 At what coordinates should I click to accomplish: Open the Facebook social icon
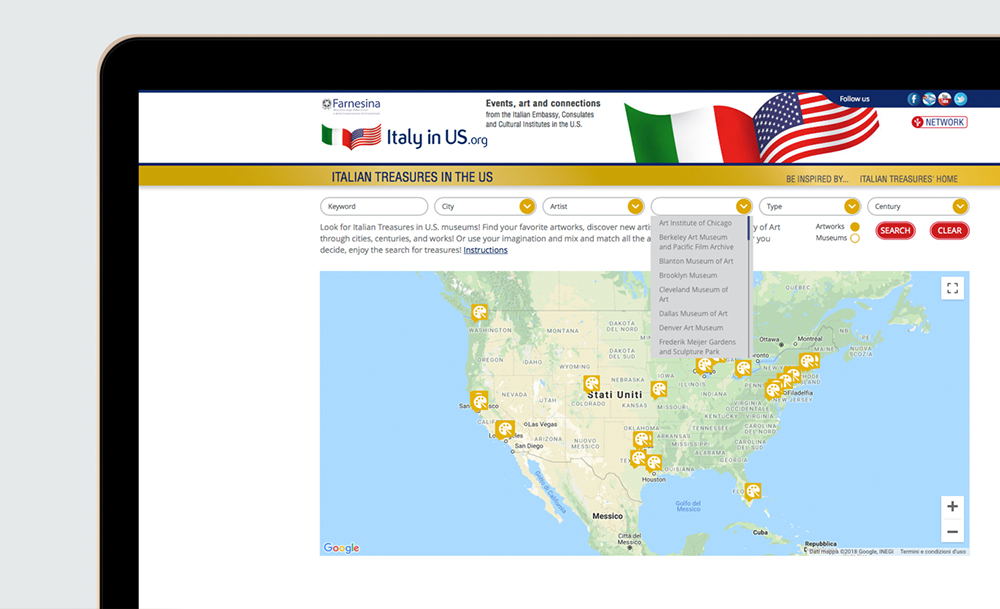coord(913,99)
